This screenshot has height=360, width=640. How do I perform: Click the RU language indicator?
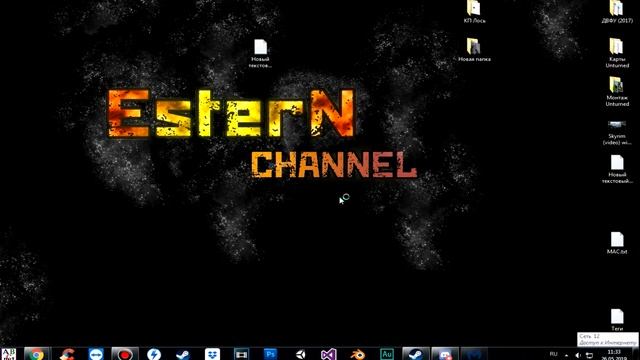(553, 354)
